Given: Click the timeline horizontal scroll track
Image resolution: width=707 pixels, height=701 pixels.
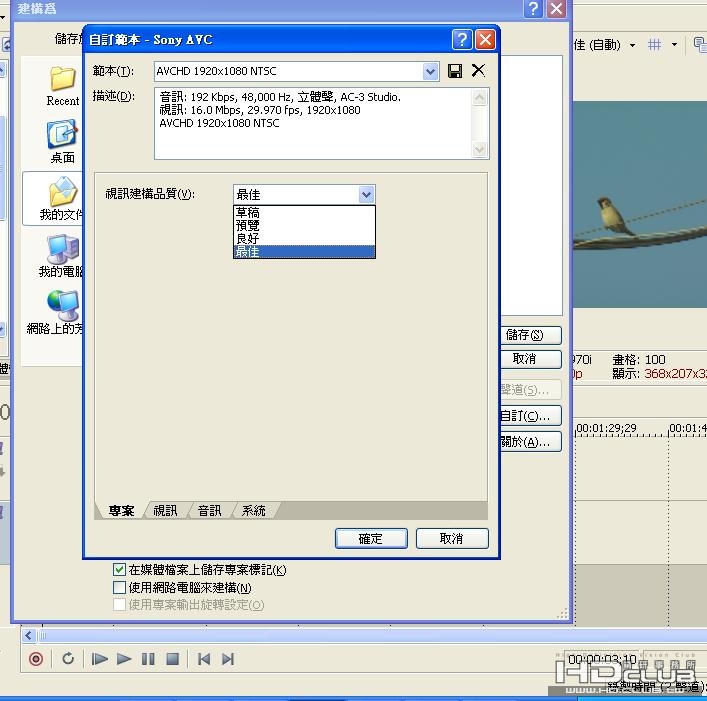Looking at the screenshot, I should [370, 636].
